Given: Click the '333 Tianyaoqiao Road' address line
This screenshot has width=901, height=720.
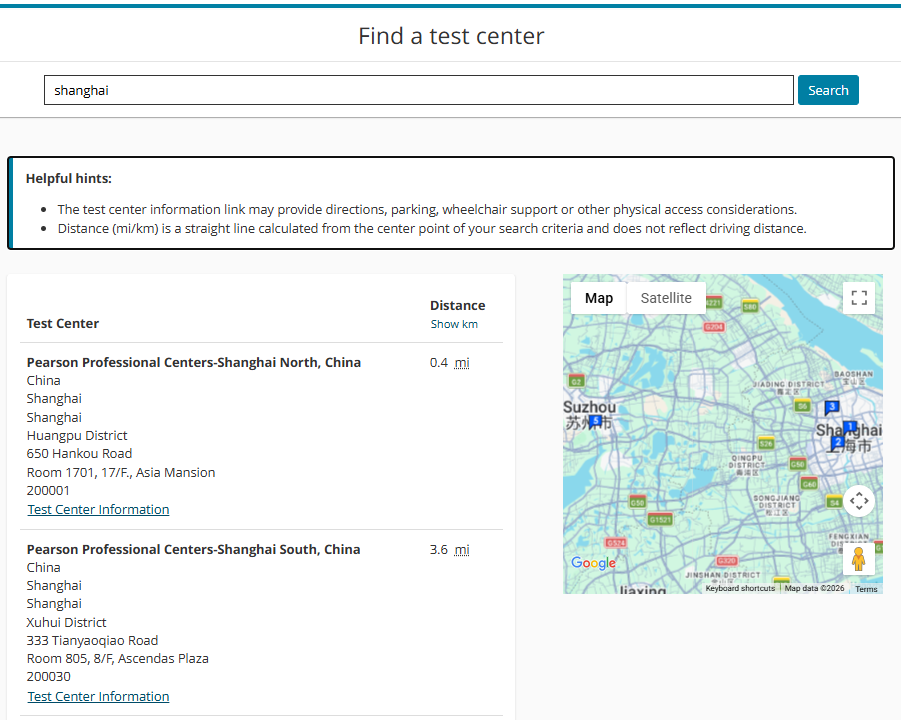Looking at the screenshot, I should coord(93,641).
